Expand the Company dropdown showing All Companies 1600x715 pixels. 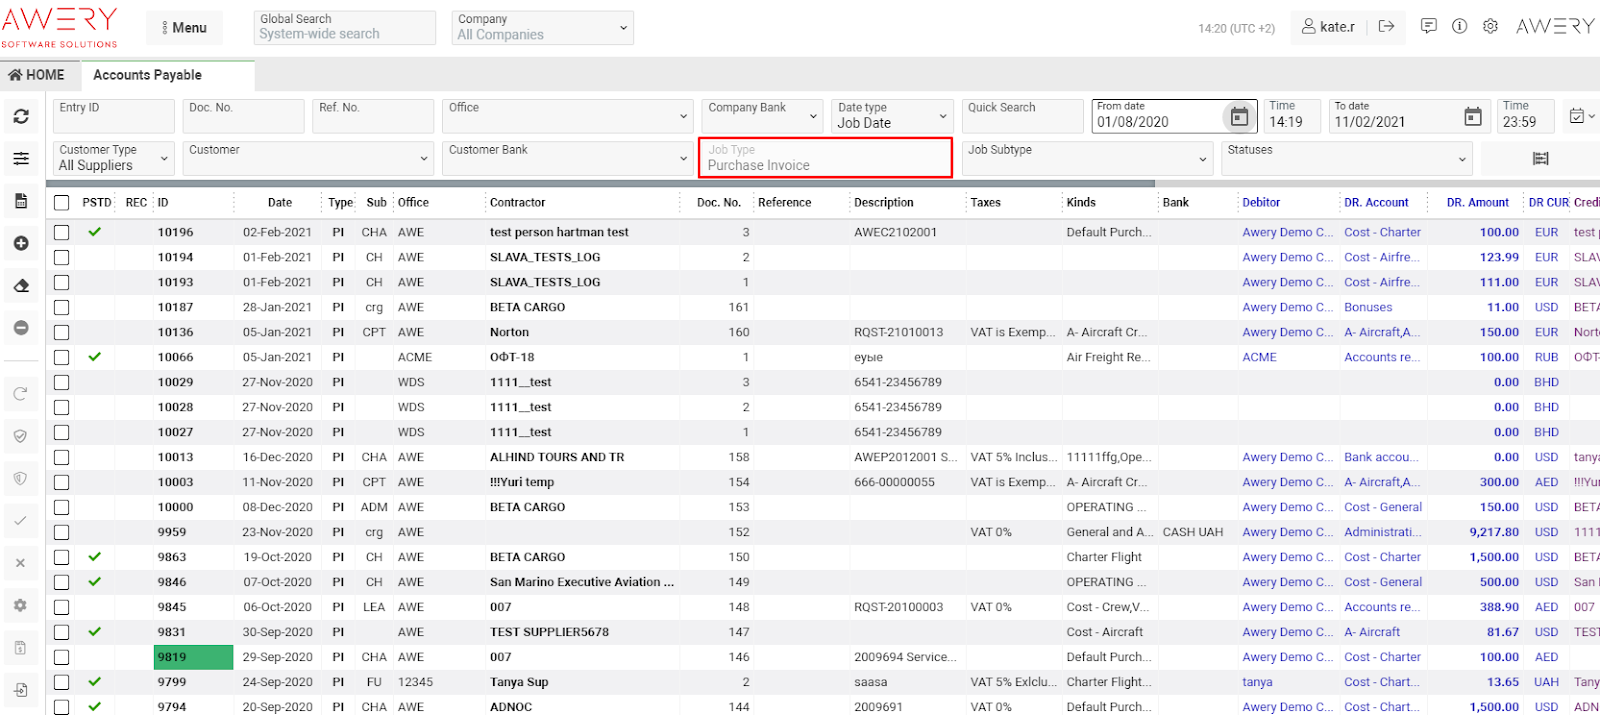(542, 28)
